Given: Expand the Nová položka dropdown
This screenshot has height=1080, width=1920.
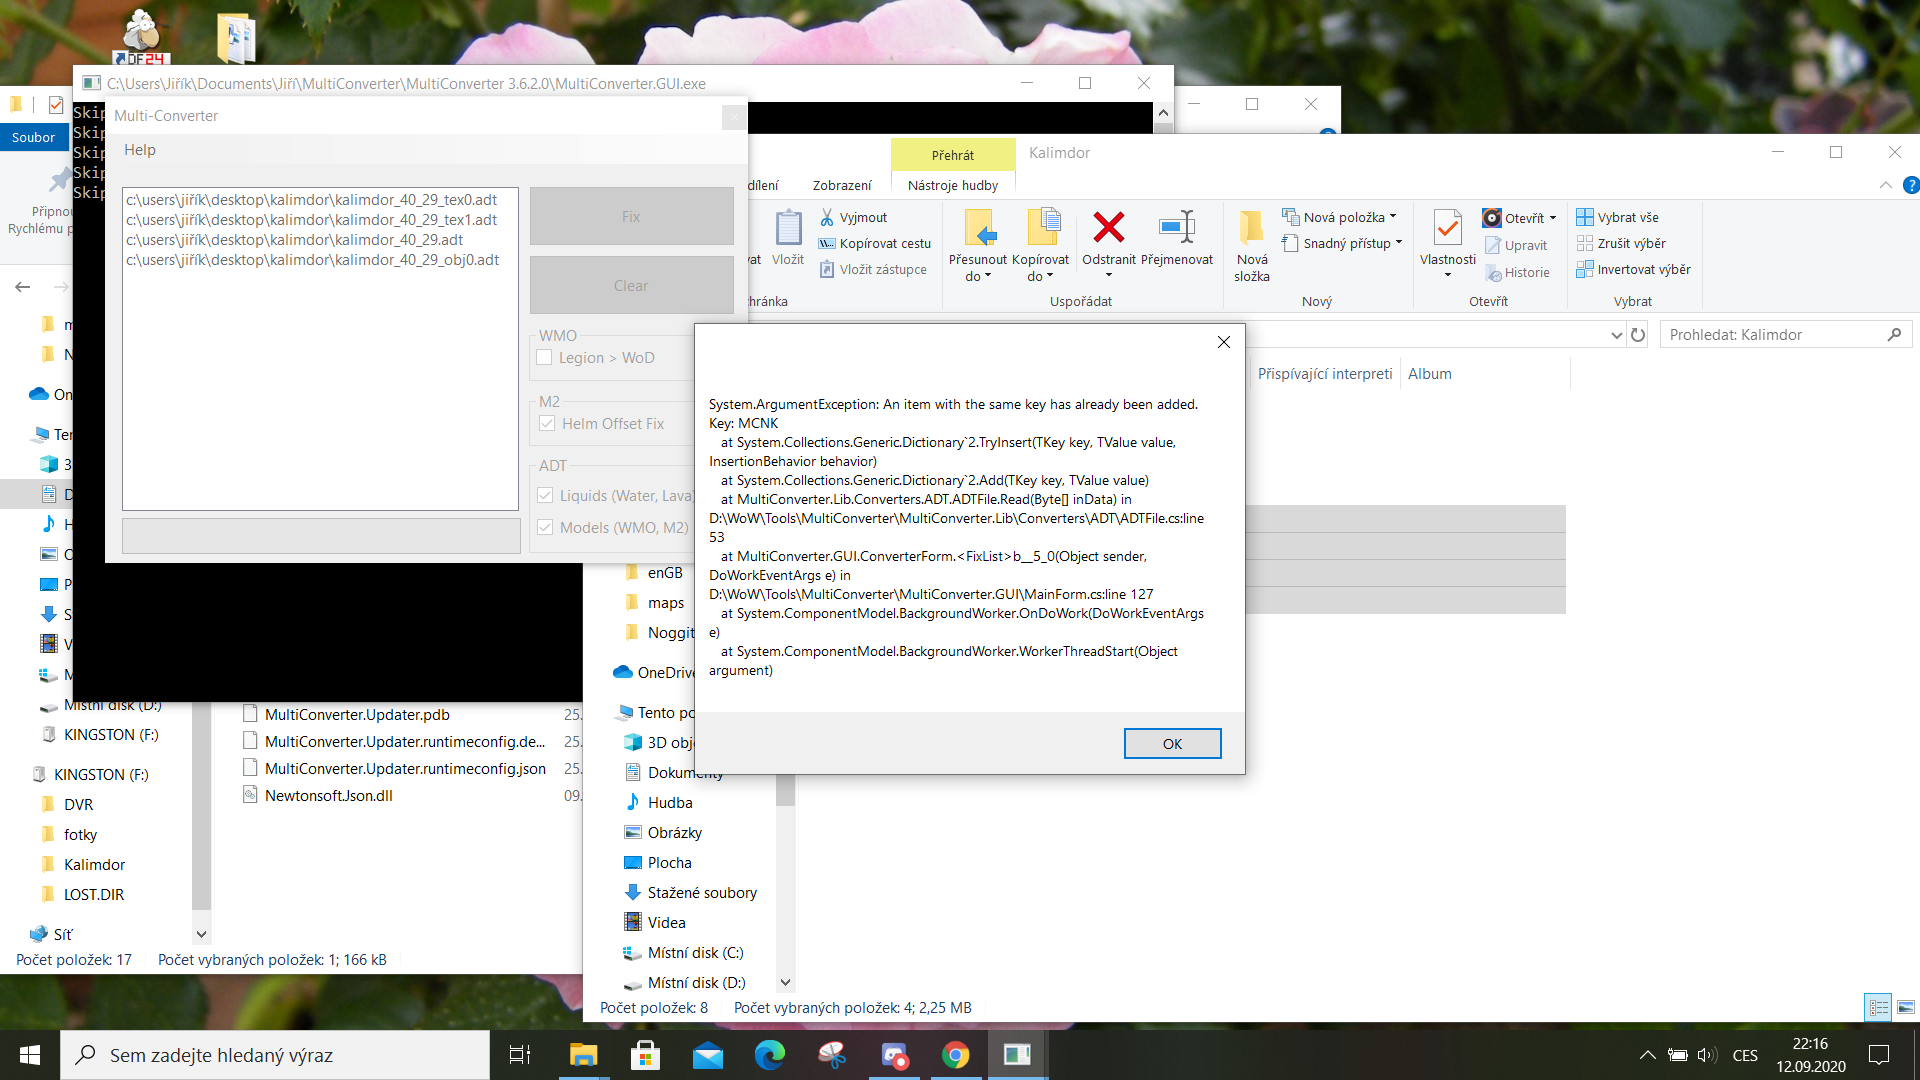Looking at the screenshot, I should click(1393, 217).
